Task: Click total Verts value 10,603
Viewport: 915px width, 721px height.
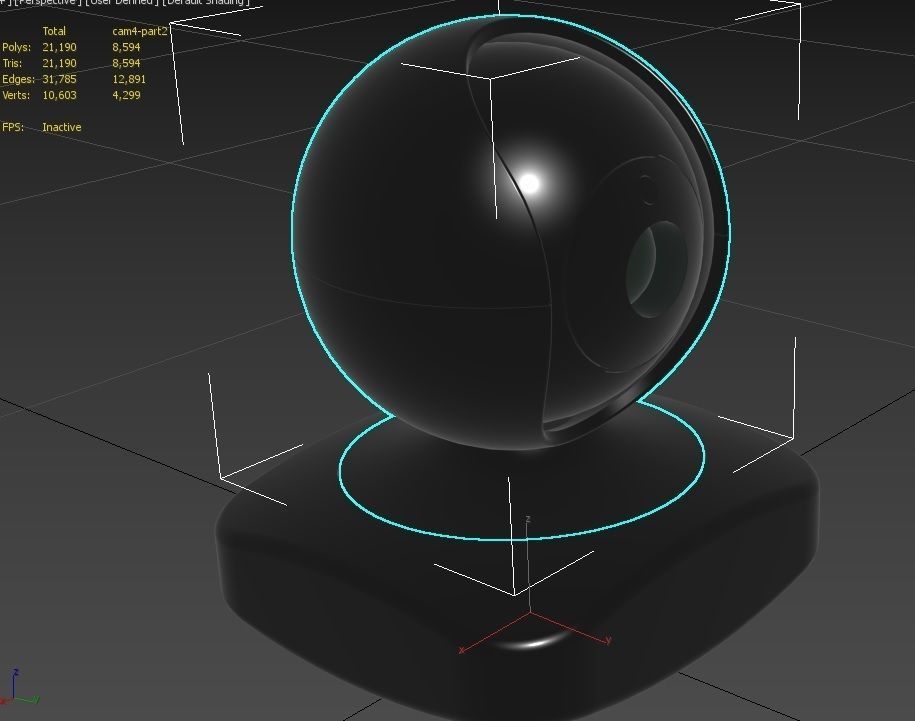Action: tap(60, 95)
